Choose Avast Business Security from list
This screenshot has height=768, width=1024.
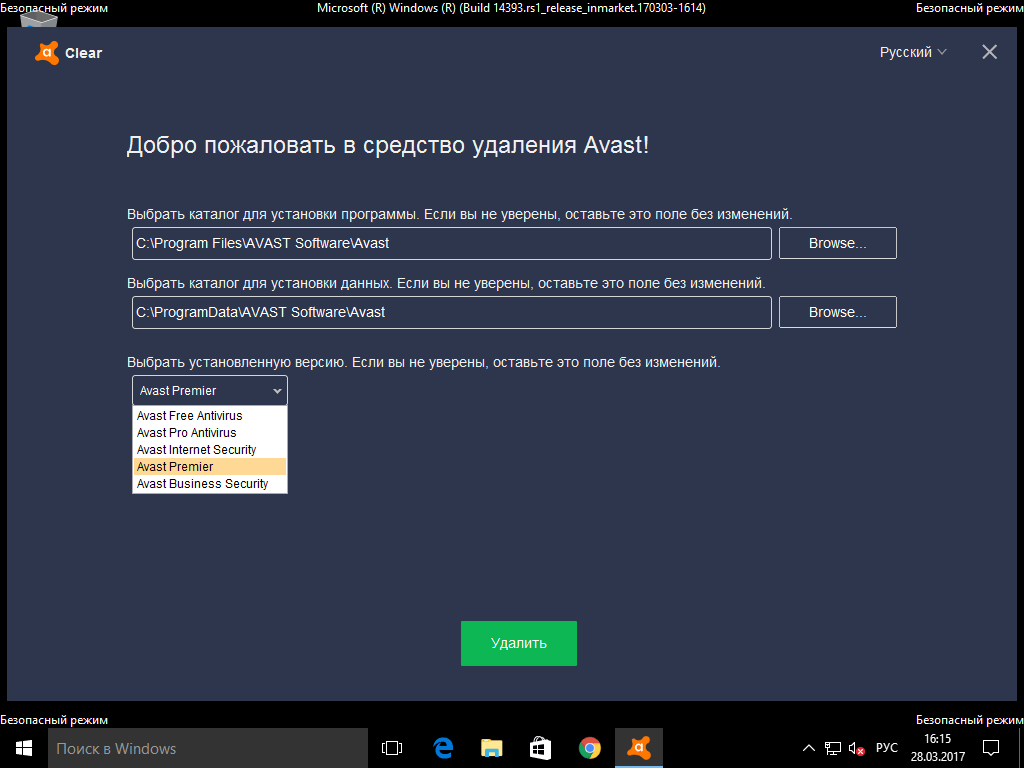[x=210, y=483]
